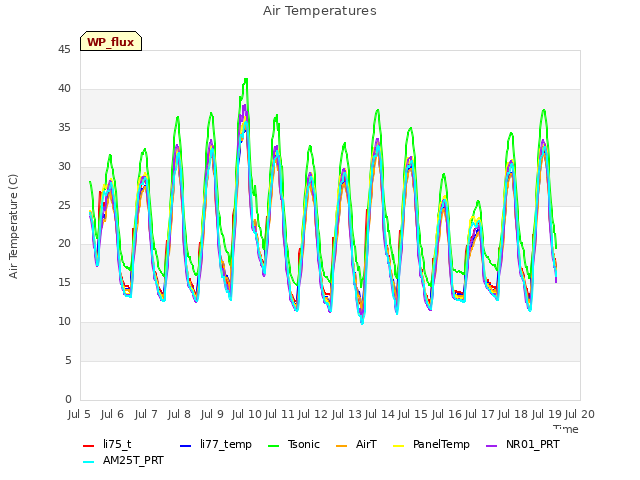Click the Jul 16 x-axis tick label
The image size is (640, 480).
(447, 414)
